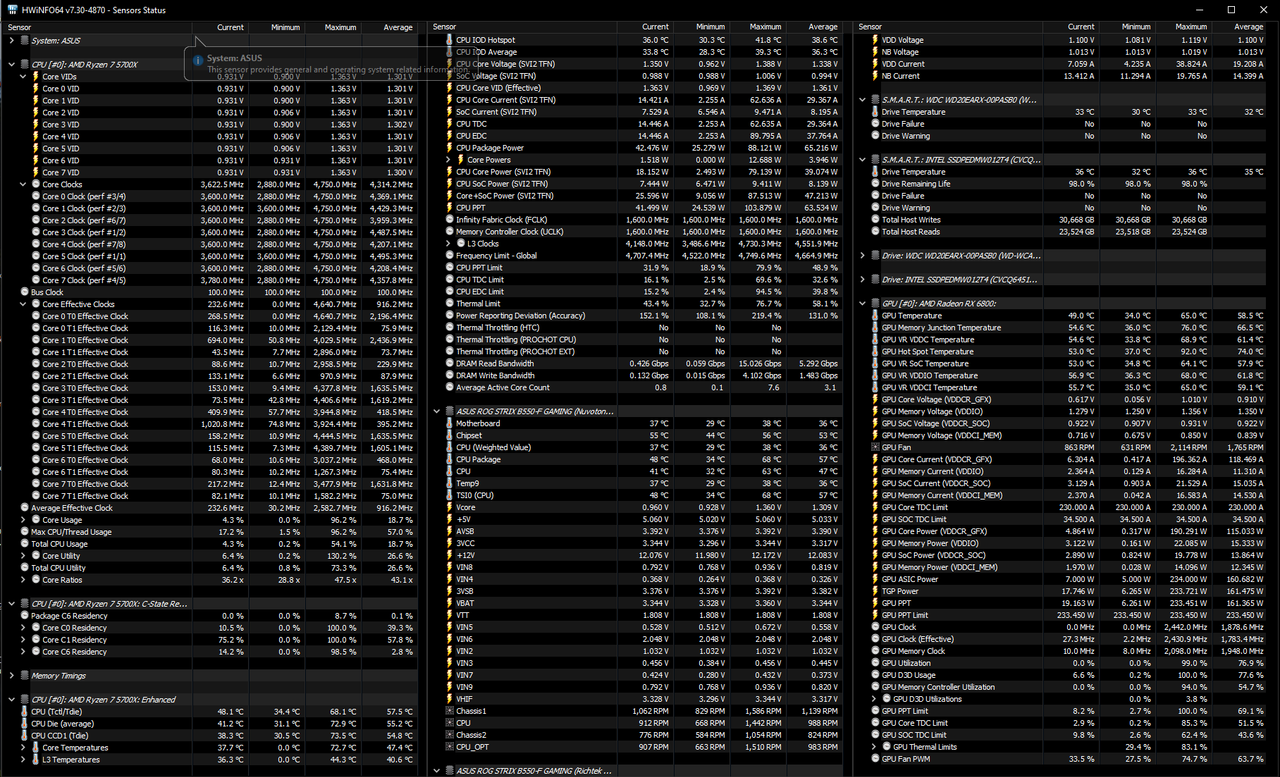Expand the GPU D3D Utilizations node

[x=873, y=699]
